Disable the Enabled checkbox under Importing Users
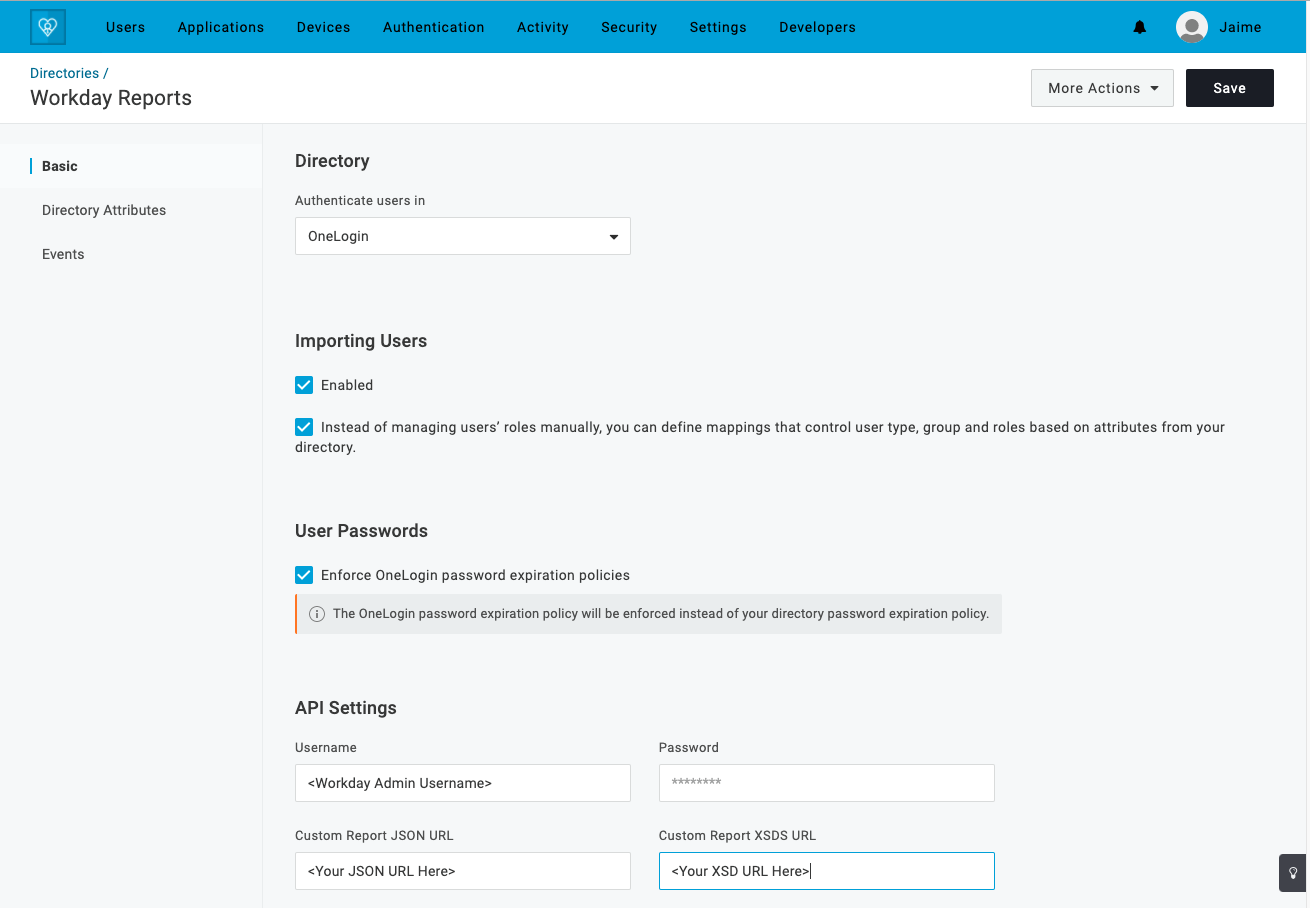Viewport: 1310px width, 908px height. [x=304, y=385]
